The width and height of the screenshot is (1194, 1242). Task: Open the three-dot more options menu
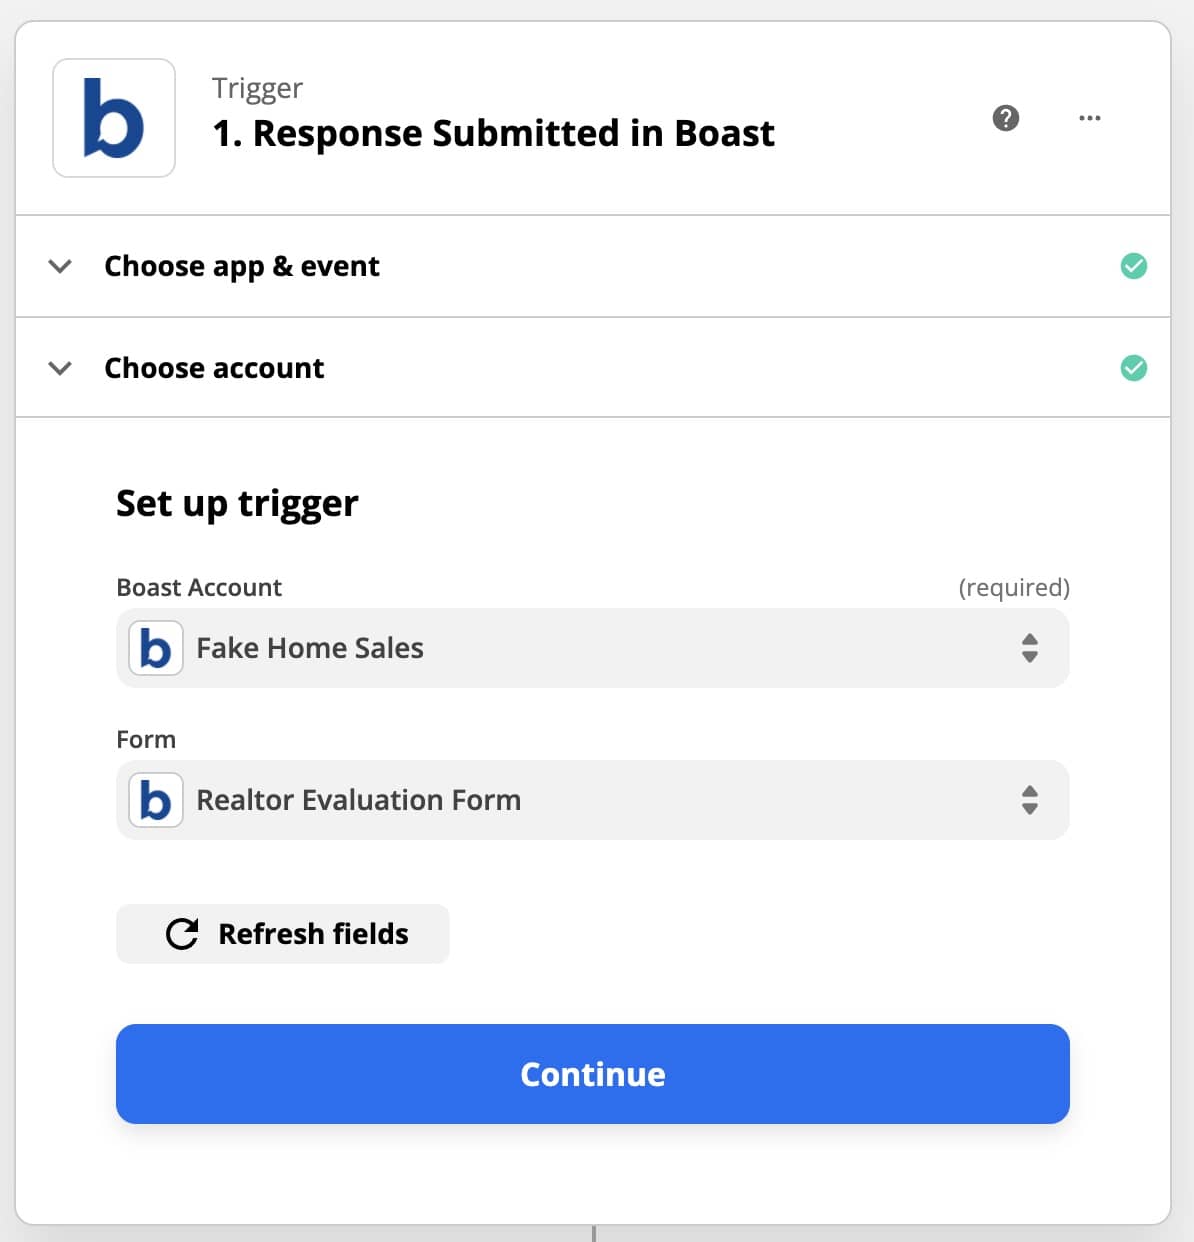1089,118
